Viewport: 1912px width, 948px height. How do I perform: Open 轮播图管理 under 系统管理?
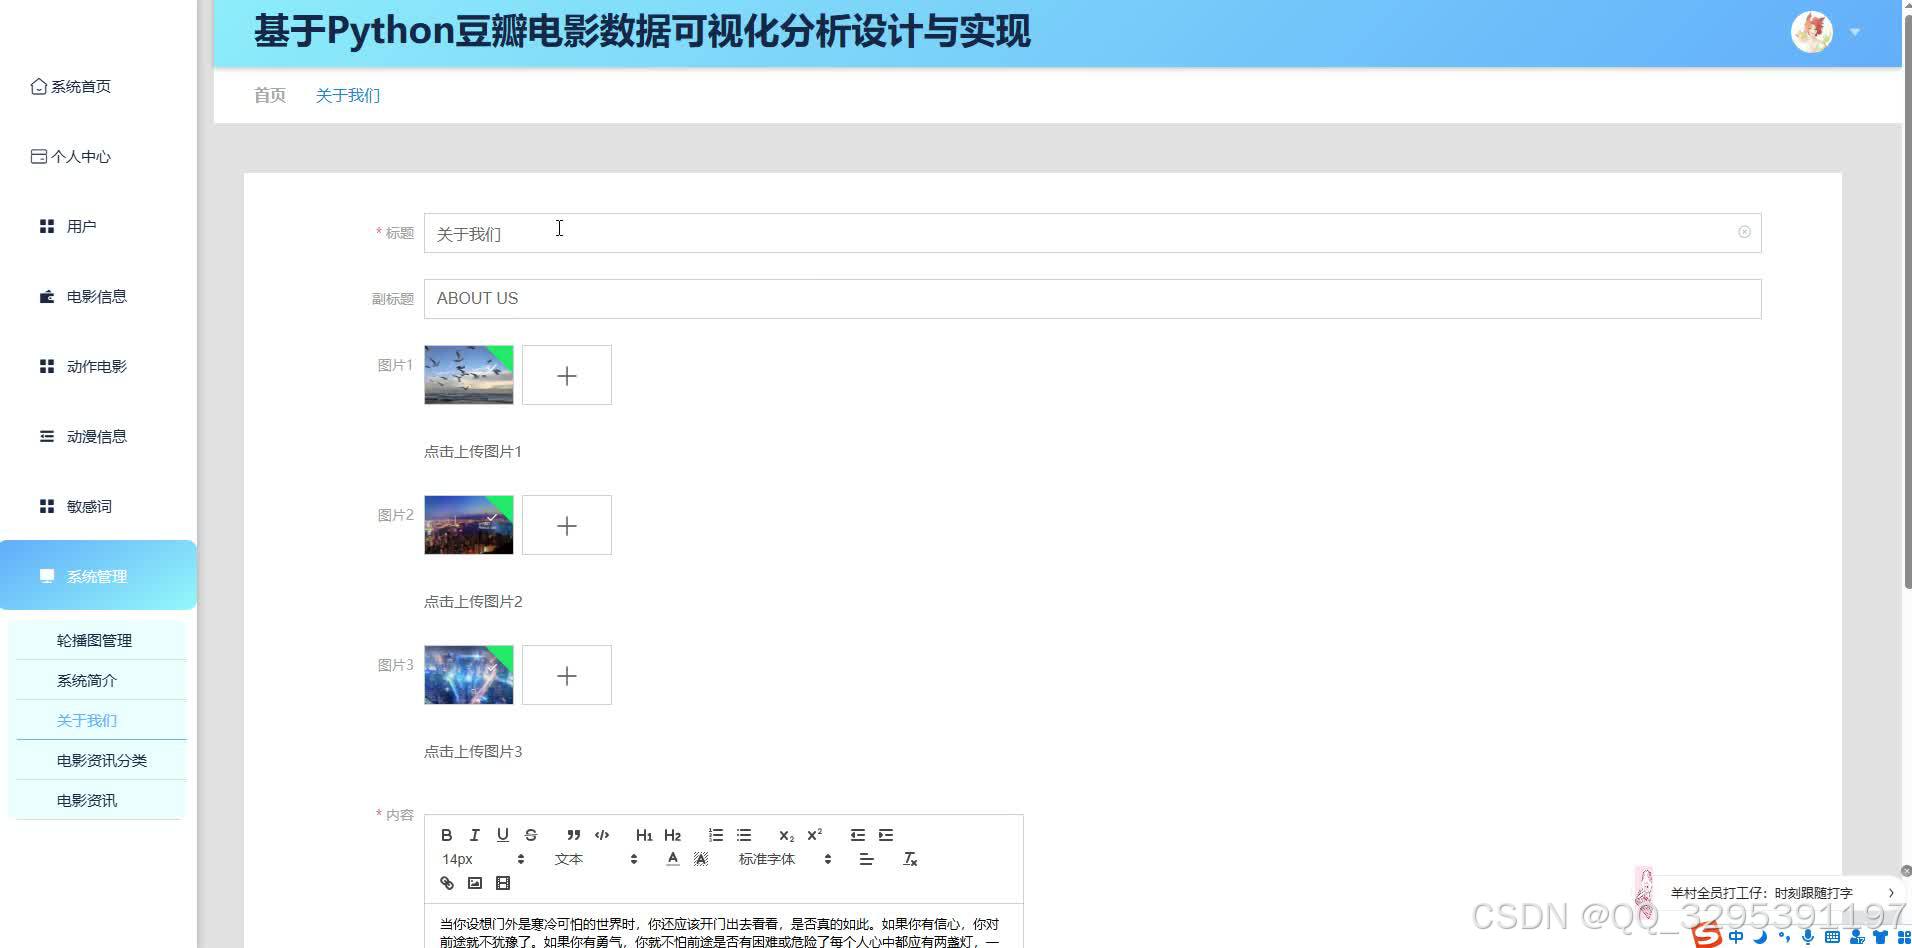93,640
